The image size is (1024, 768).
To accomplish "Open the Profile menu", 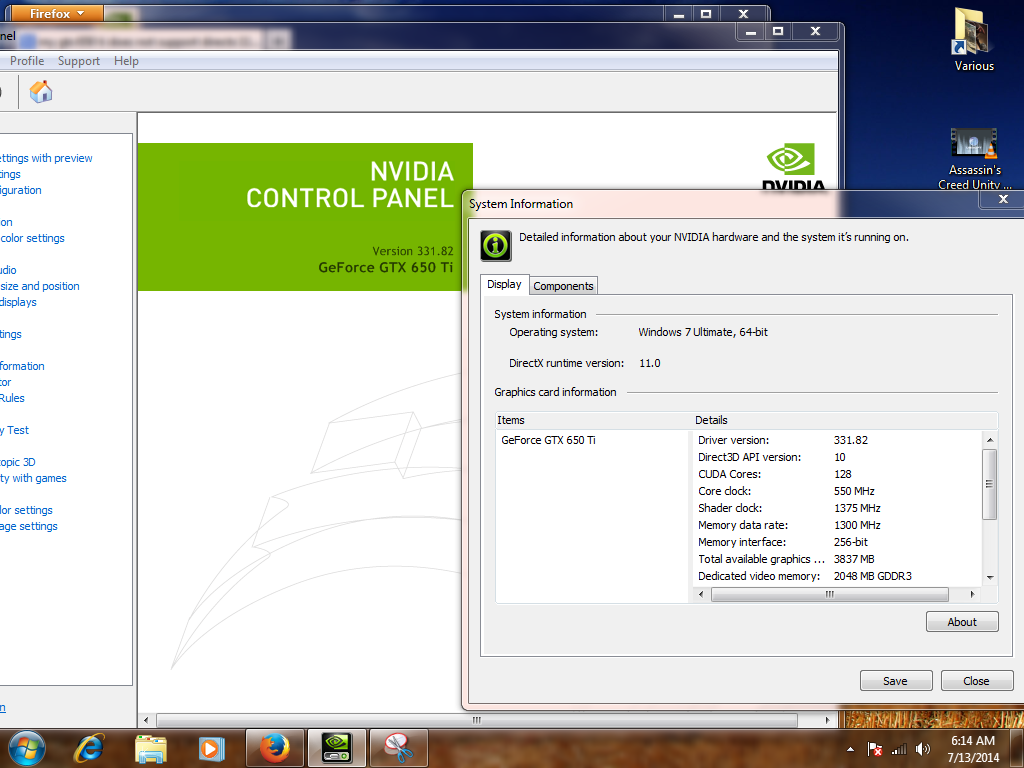I will (27, 61).
